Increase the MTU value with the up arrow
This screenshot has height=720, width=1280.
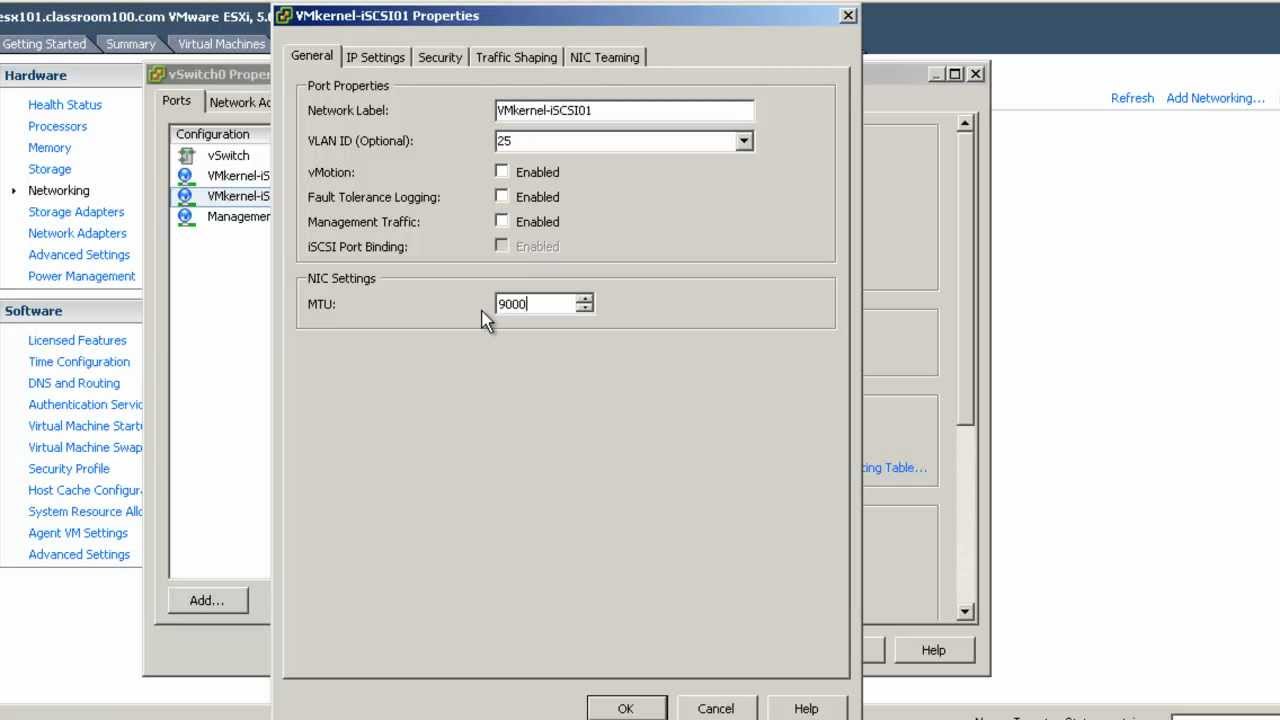(585, 299)
